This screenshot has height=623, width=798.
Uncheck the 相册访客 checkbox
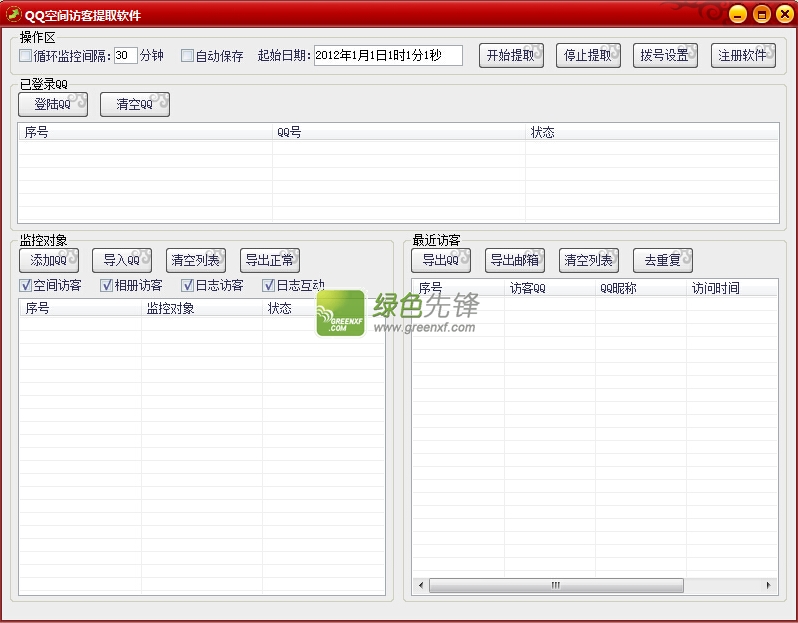coord(106,286)
